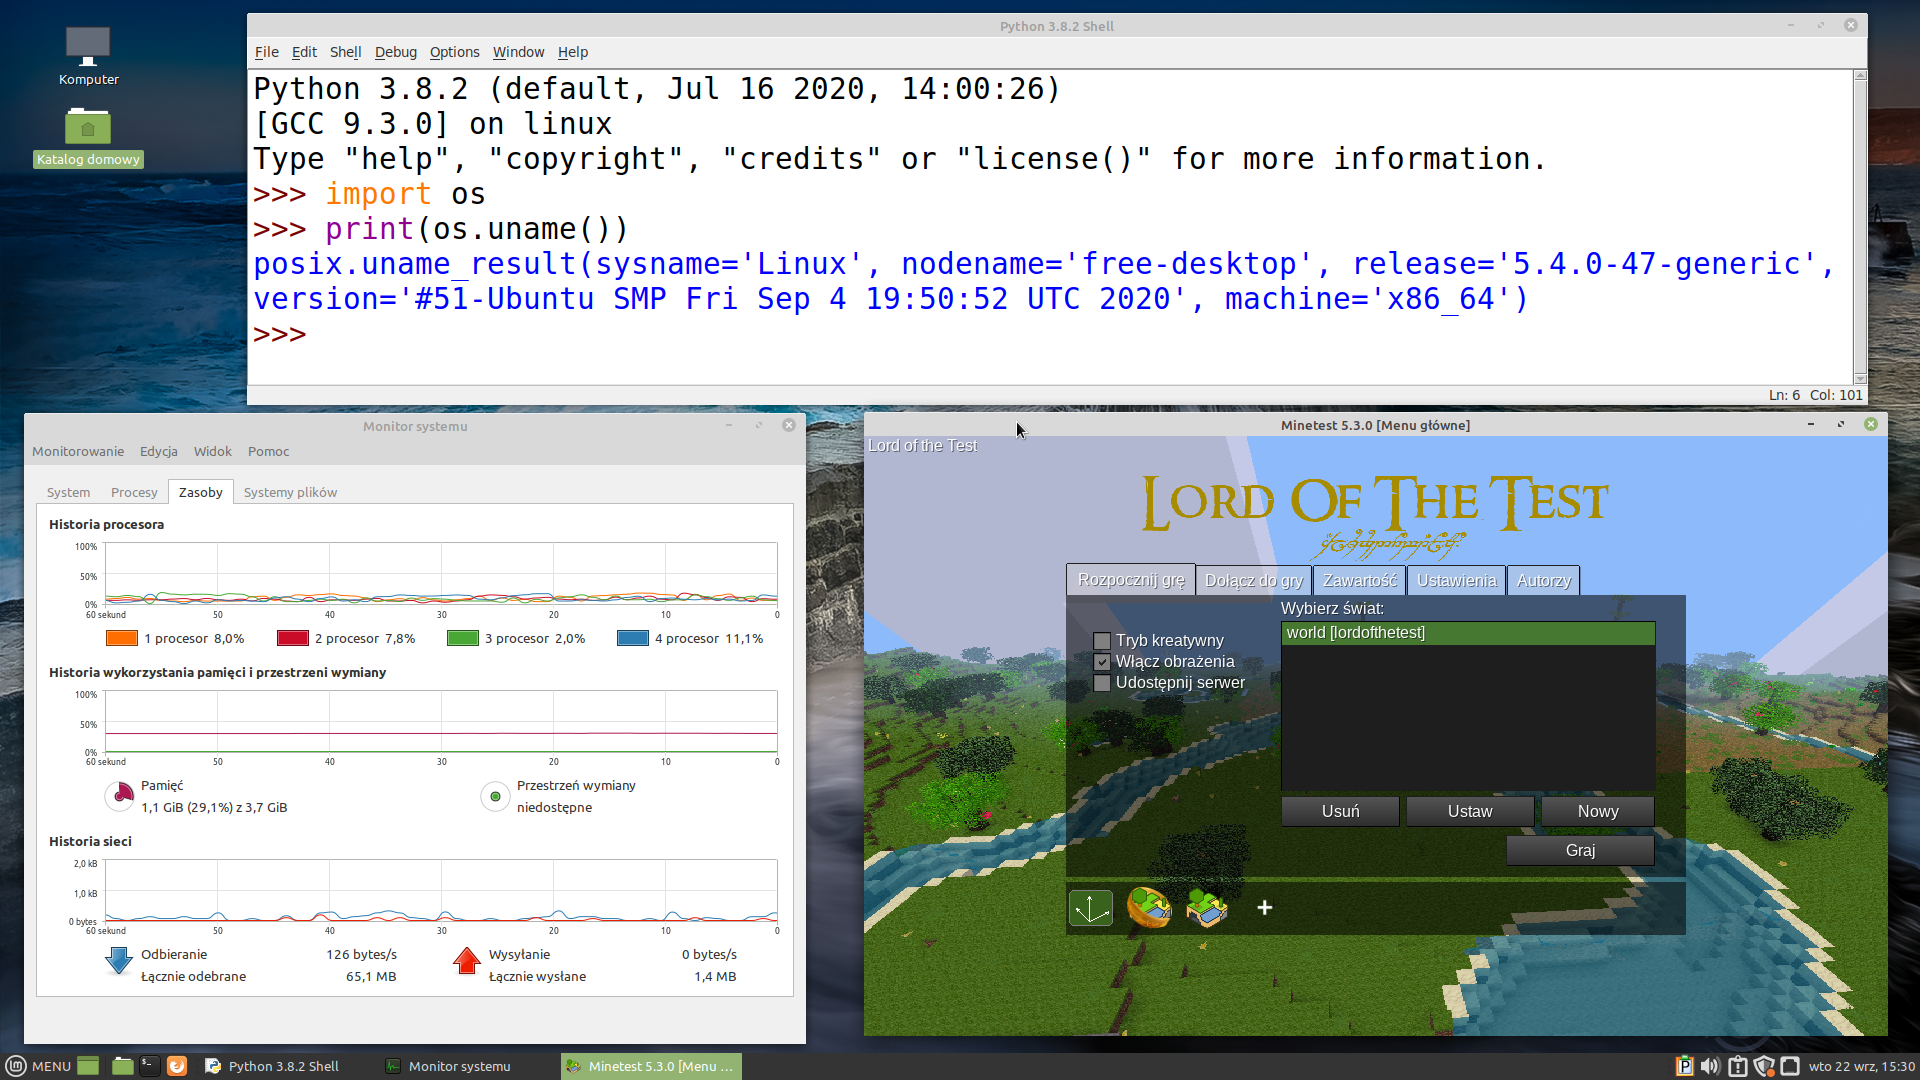Enable the Udostępnij serwer checkbox

[1102, 683]
